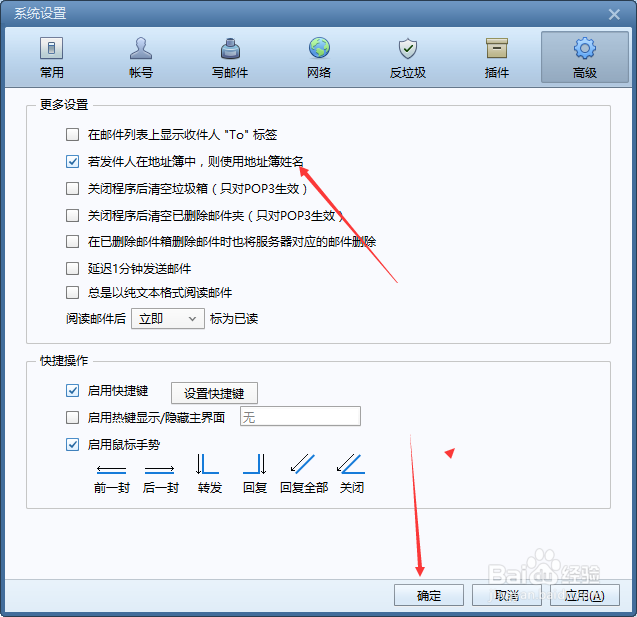Image resolution: width=637 pixels, height=617 pixels.
Task: Enable 关闭程序后清空已删除邮件夹 checkbox
Action: pyautogui.click(x=72, y=215)
